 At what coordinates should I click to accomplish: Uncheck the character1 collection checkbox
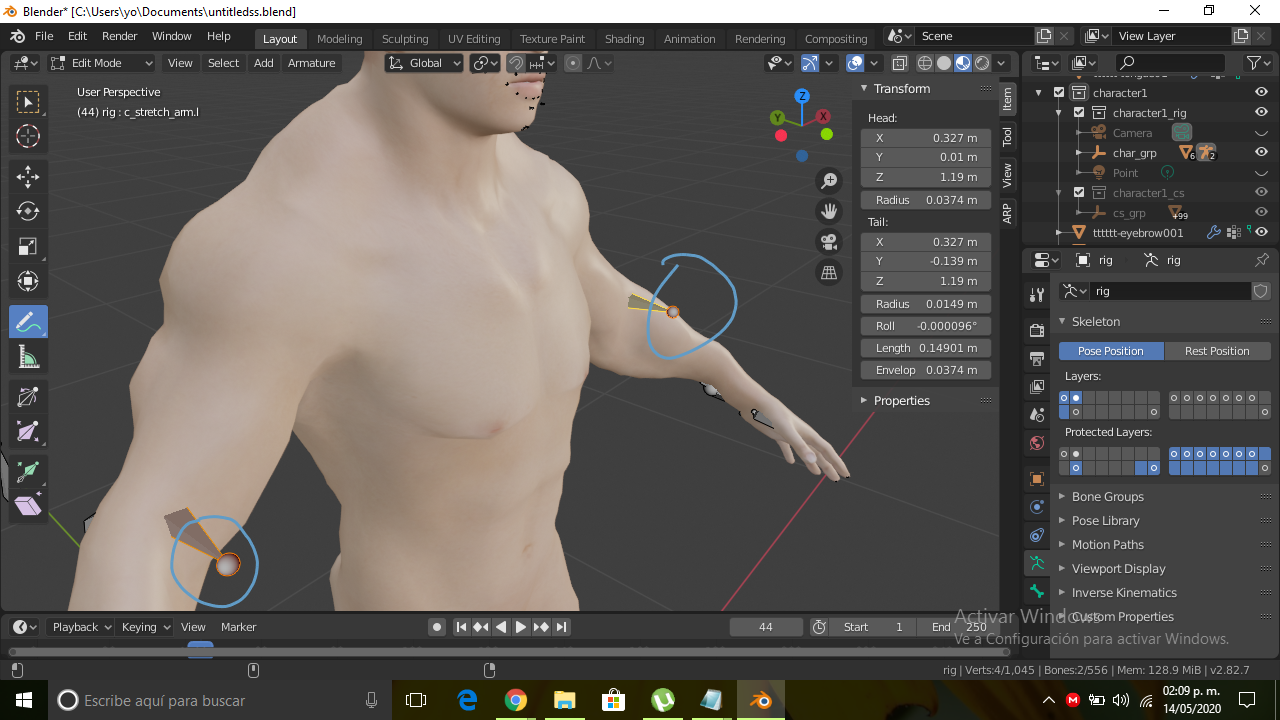(x=1059, y=93)
